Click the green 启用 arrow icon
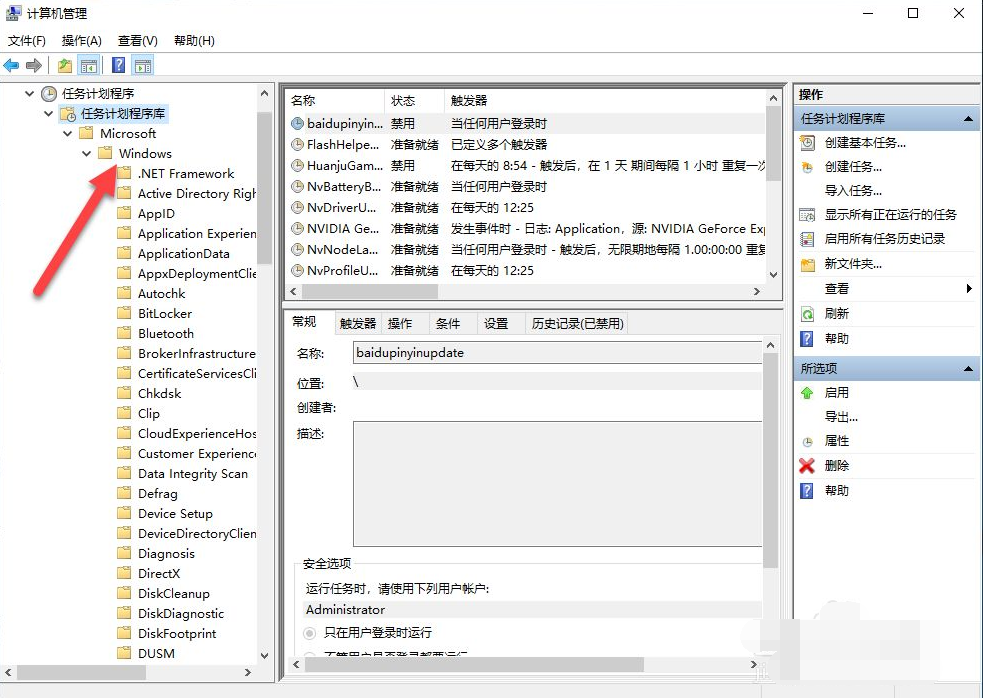This screenshot has width=983, height=698. 807,392
